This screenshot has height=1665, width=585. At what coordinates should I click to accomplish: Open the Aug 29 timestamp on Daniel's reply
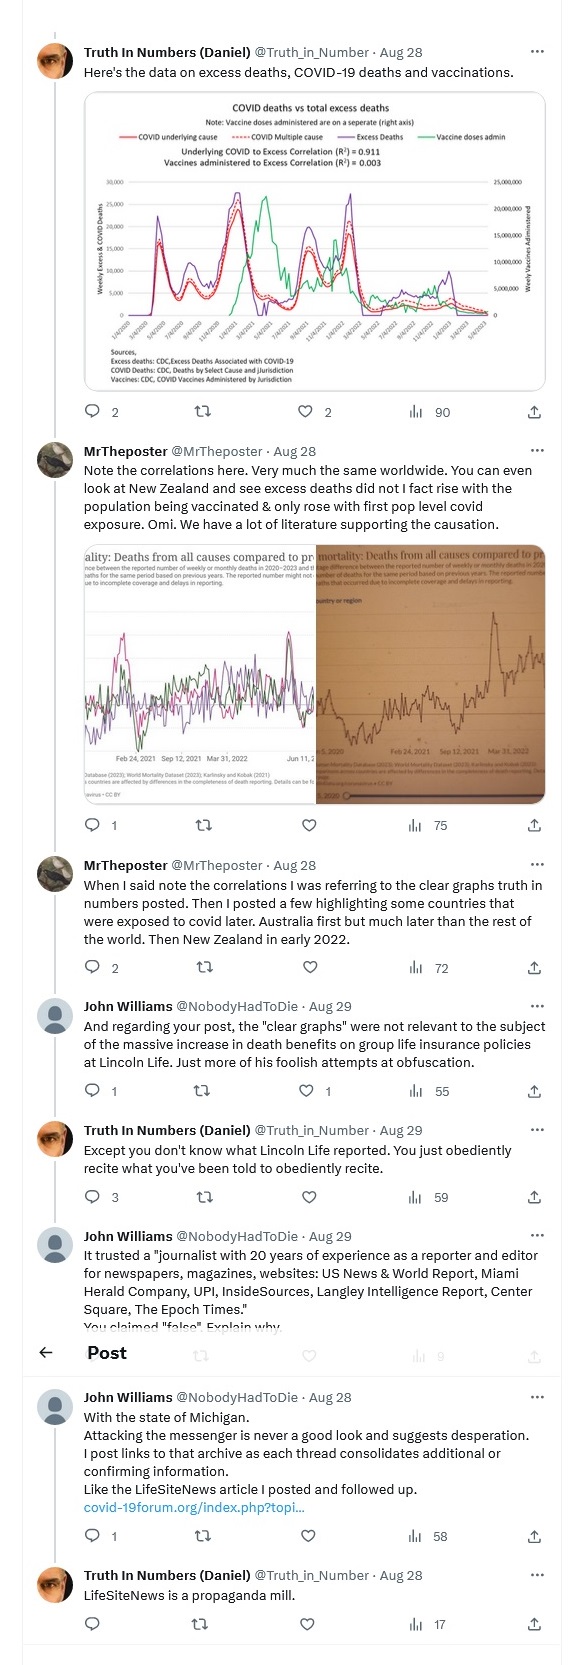coord(401,1130)
